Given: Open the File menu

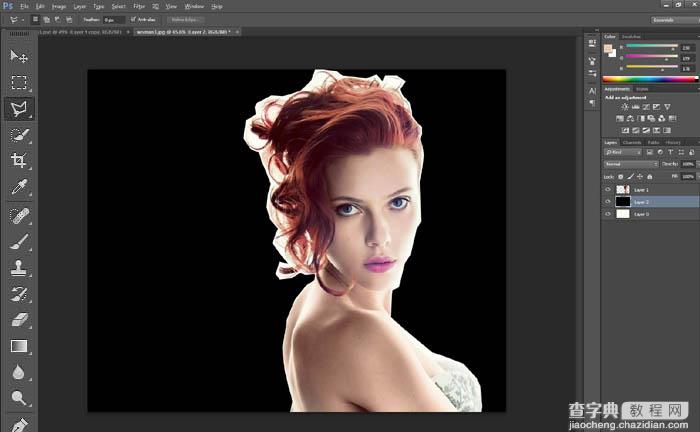Looking at the screenshot, I should 25,7.
